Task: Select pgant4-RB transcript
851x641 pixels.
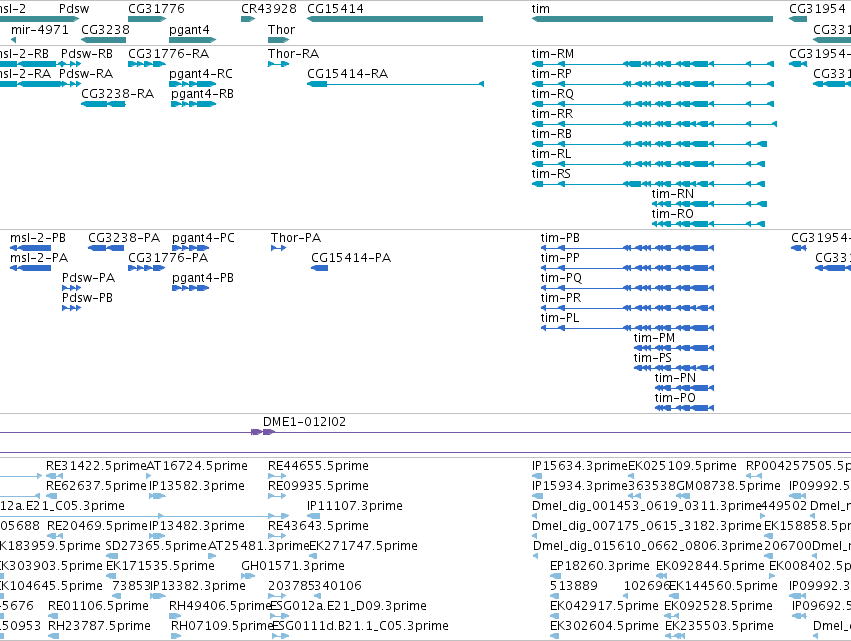Action: click(194, 104)
